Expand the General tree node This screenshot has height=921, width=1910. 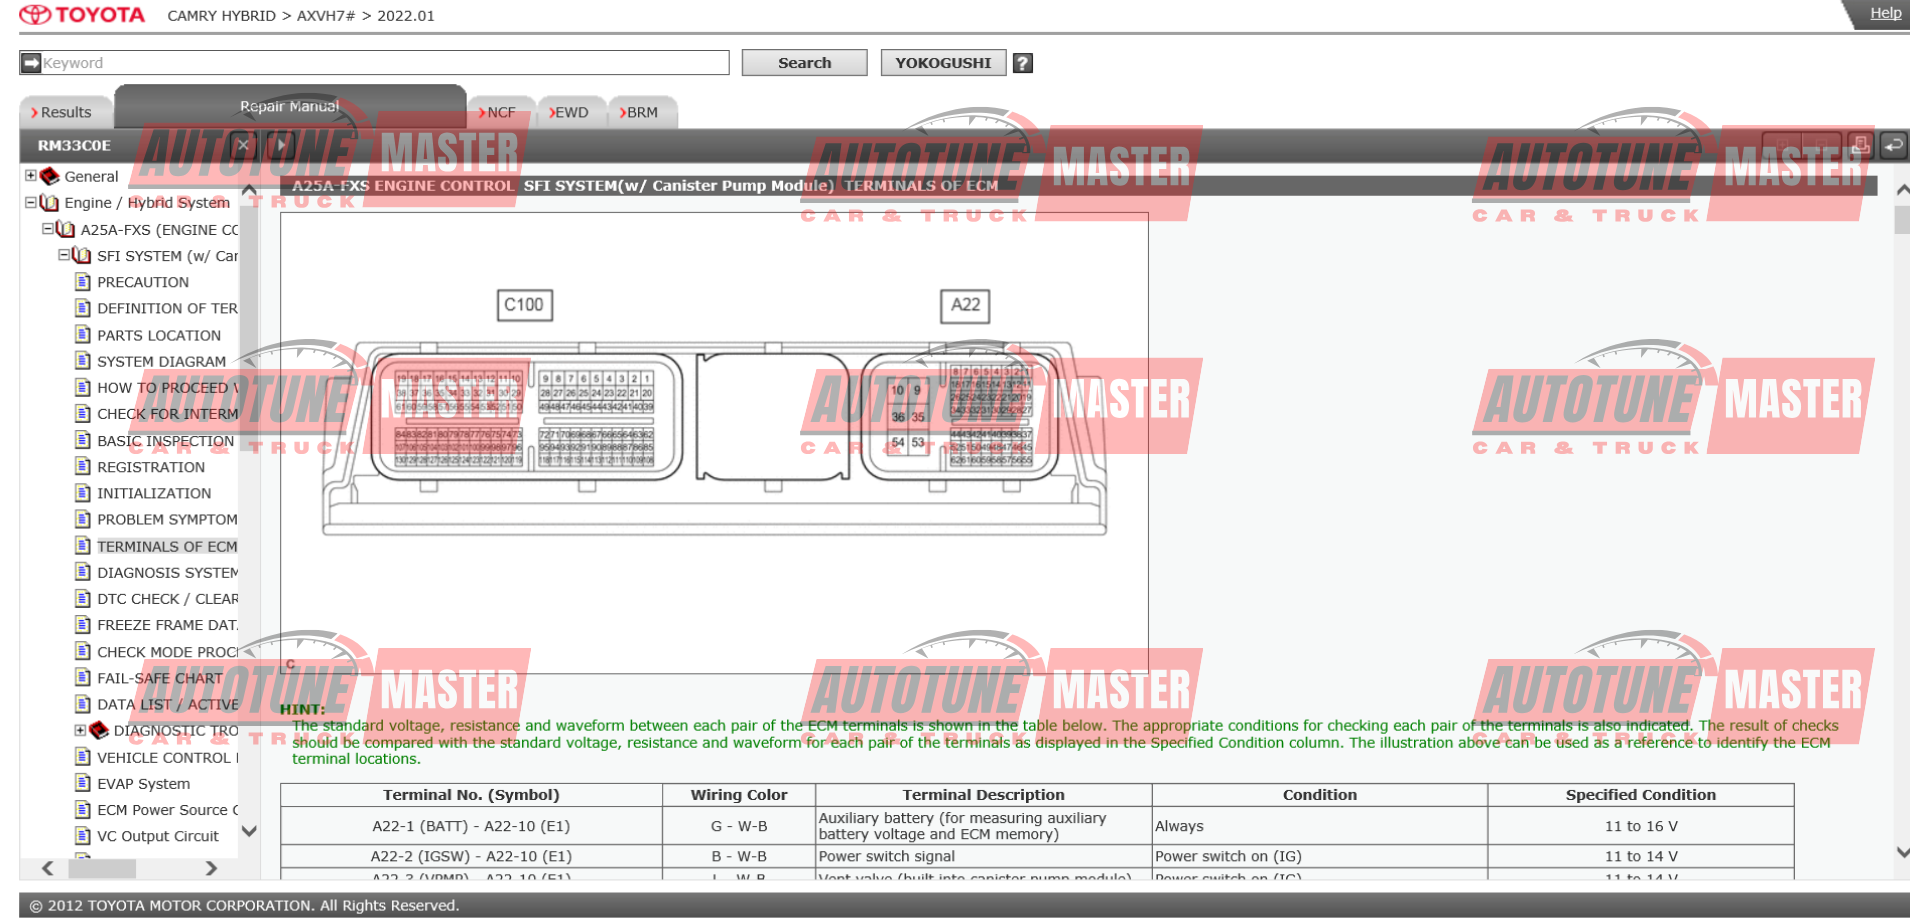(31, 176)
